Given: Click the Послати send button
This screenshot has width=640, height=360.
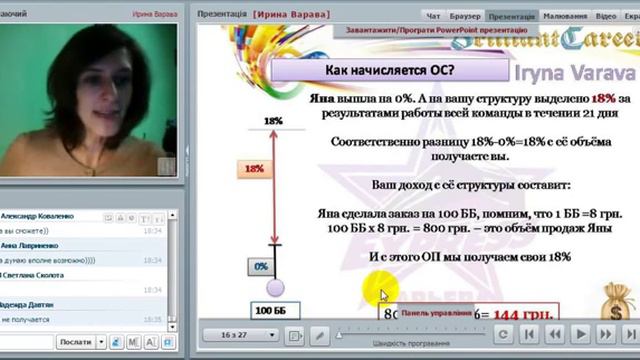Looking at the screenshot, I should click(75, 342).
